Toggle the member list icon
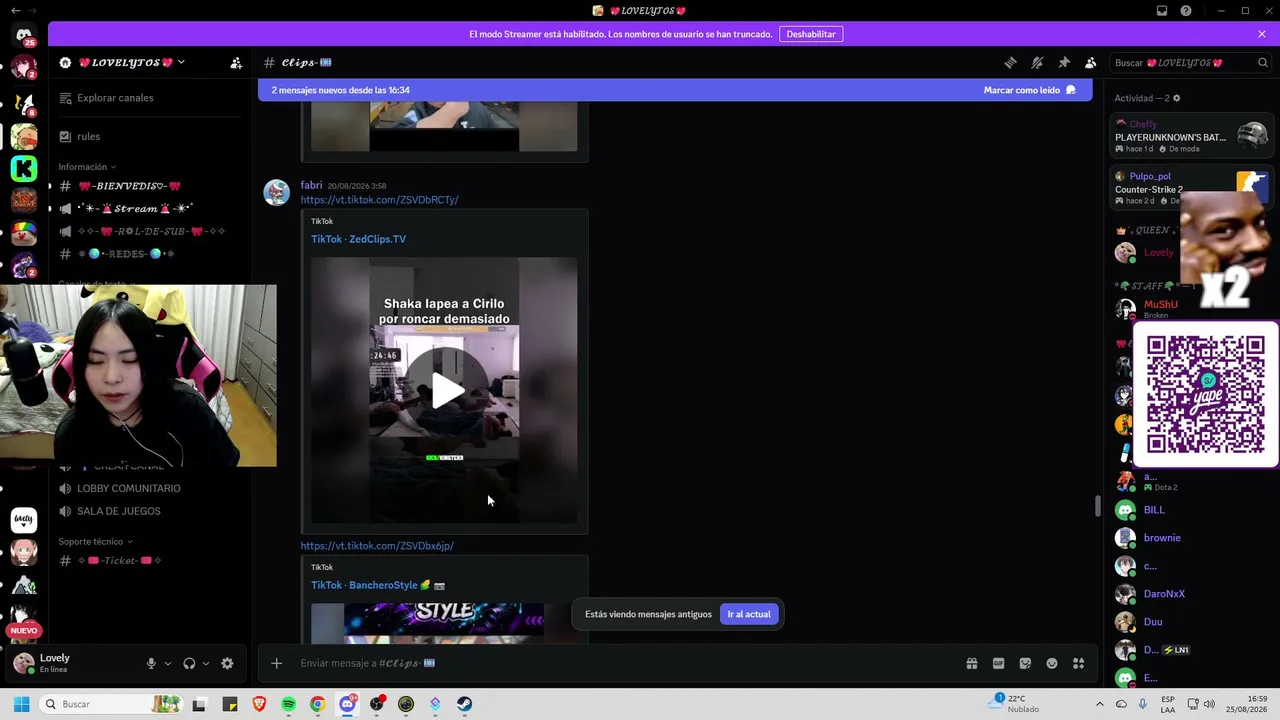Image resolution: width=1280 pixels, height=720 pixels. point(1091,62)
